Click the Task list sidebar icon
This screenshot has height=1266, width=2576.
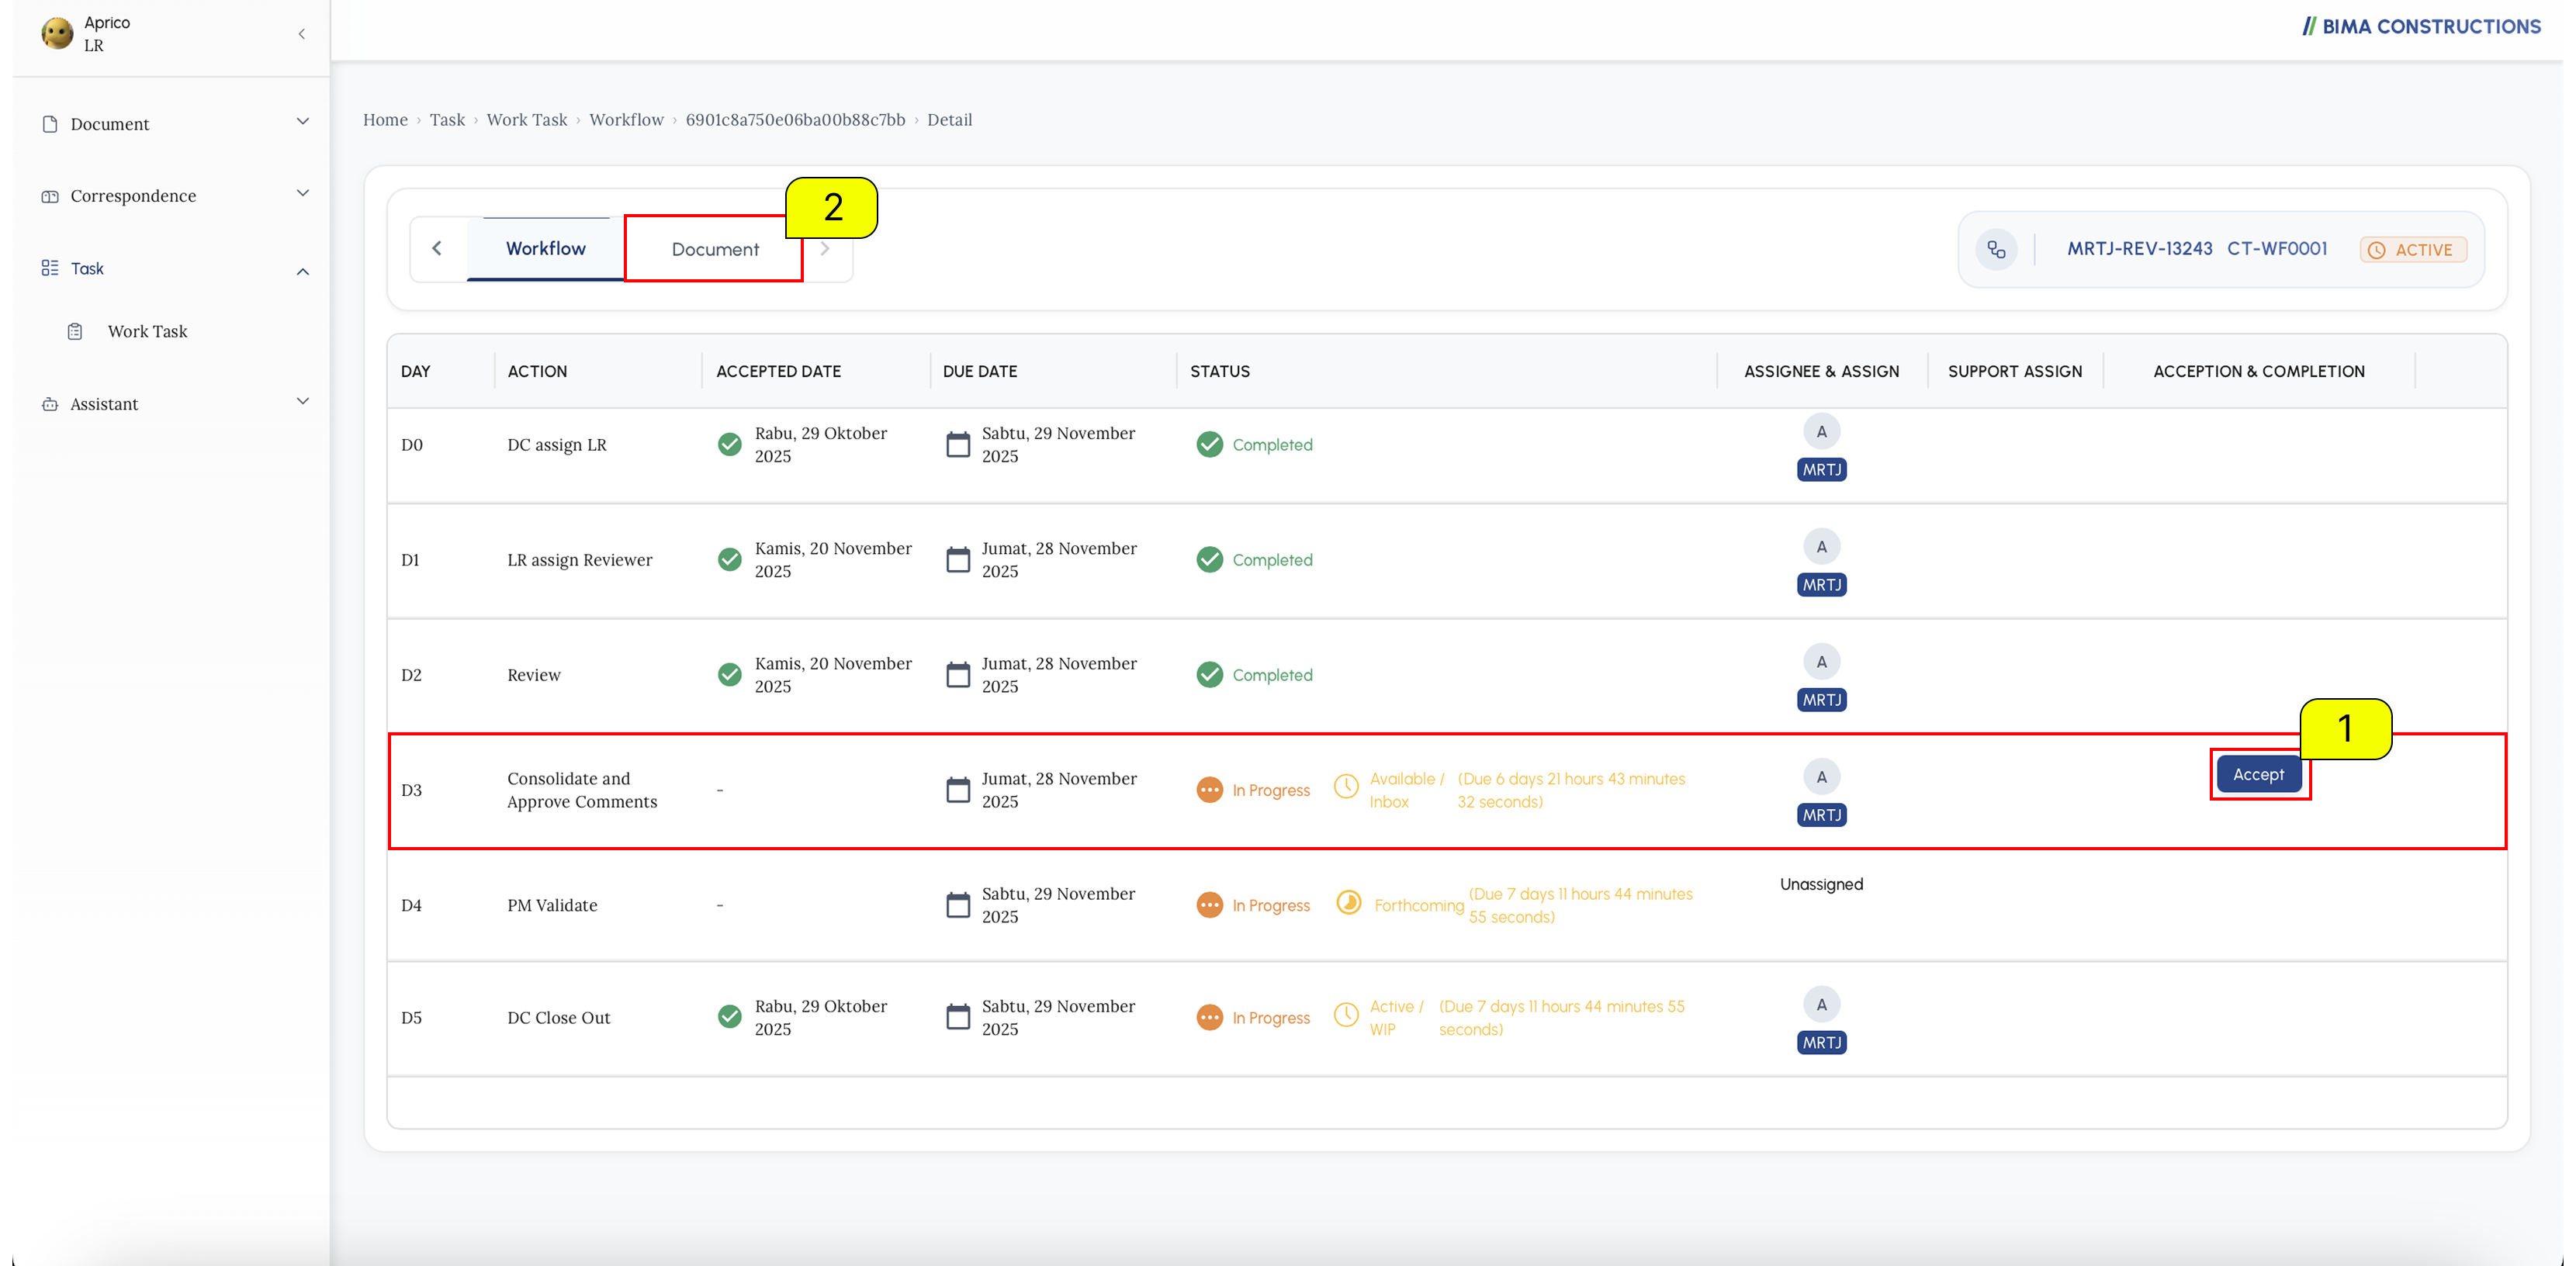tap(50, 268)
